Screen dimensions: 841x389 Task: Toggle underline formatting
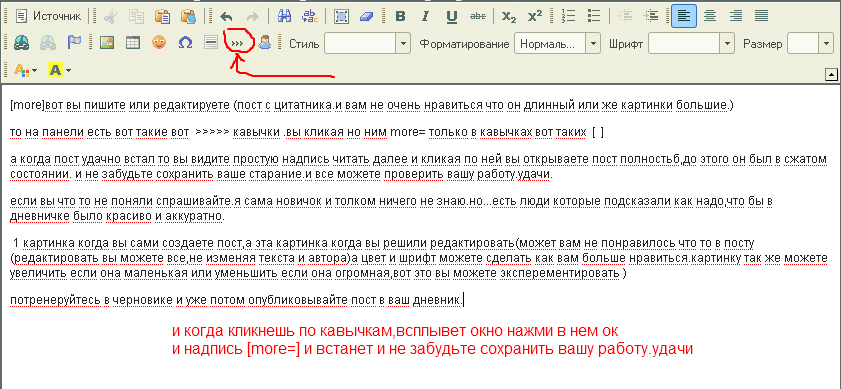point(452,16)
